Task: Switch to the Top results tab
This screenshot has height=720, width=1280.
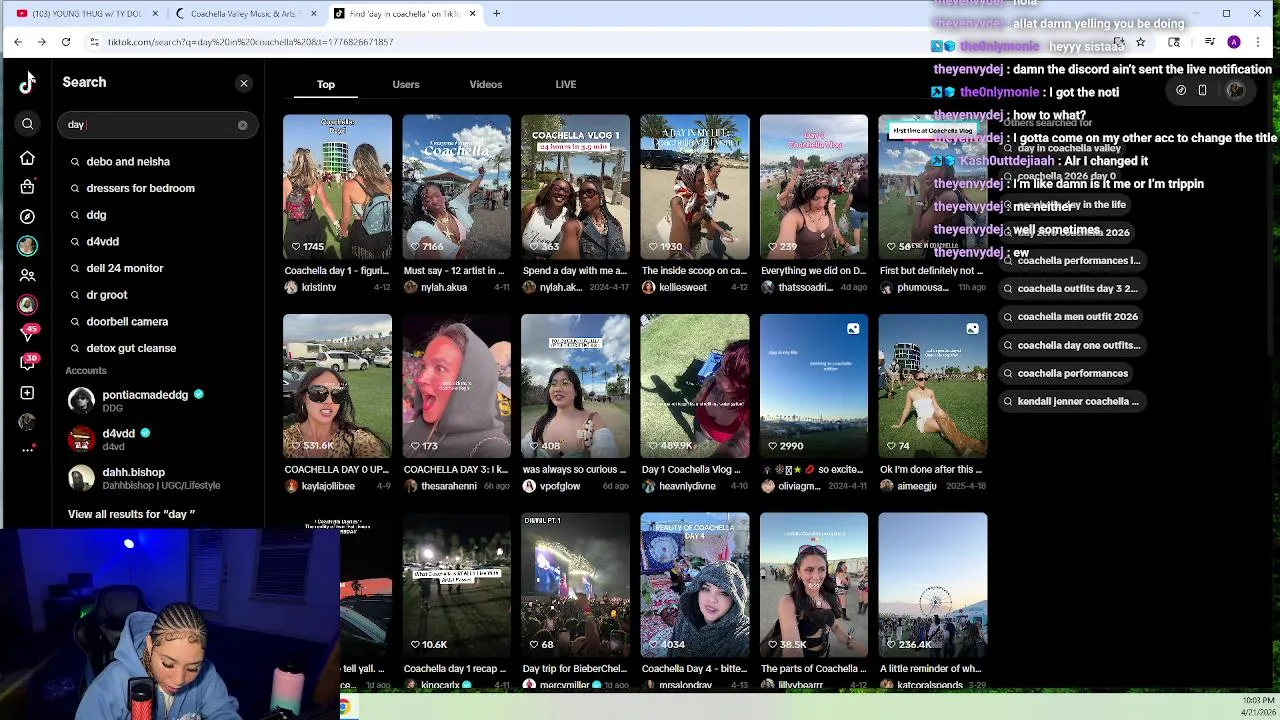Action: 326,85
